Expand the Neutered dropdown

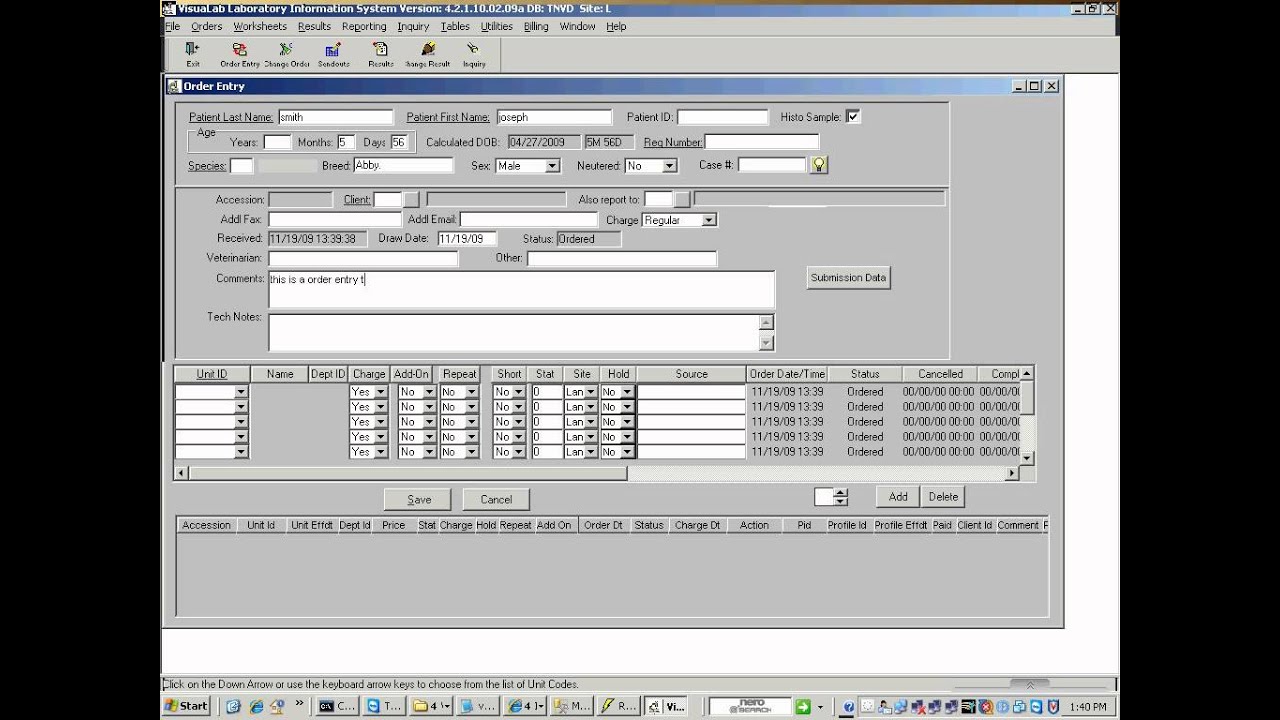click(669, 166)
